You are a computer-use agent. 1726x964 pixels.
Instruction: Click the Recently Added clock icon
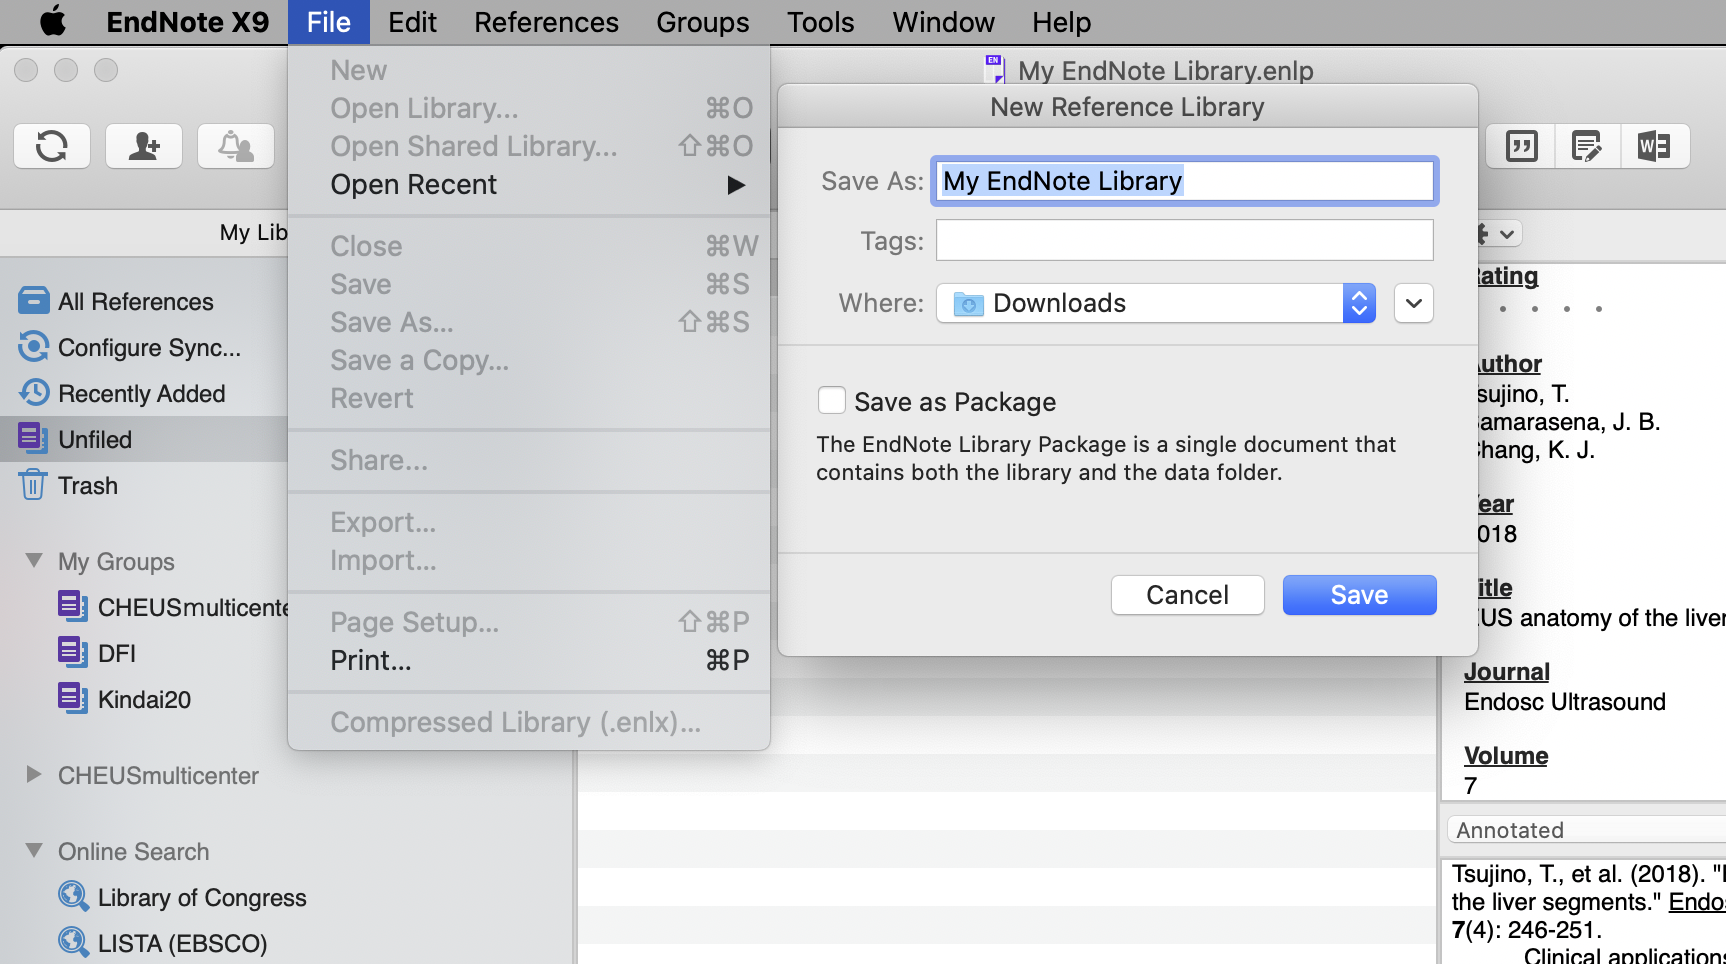[x=33, y=393]
